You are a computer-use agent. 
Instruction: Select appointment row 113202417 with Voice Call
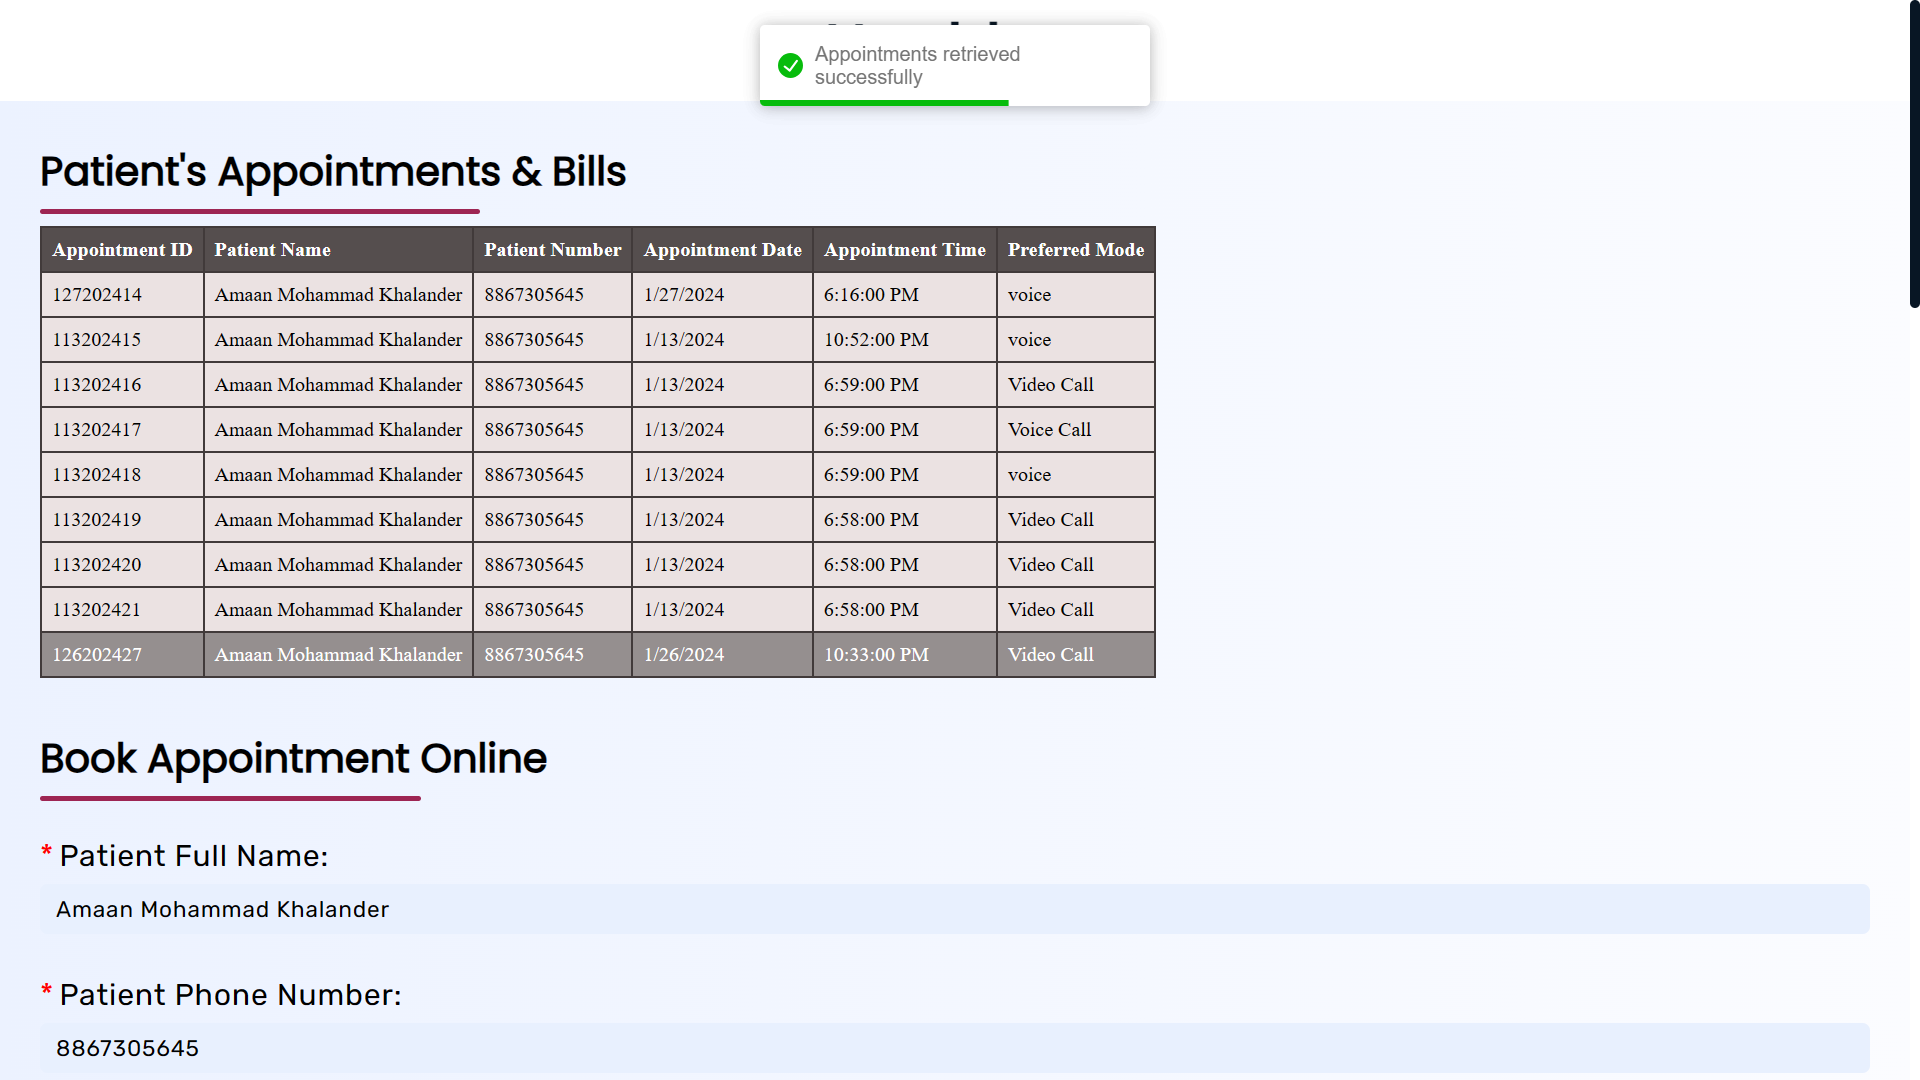(97, 430)
